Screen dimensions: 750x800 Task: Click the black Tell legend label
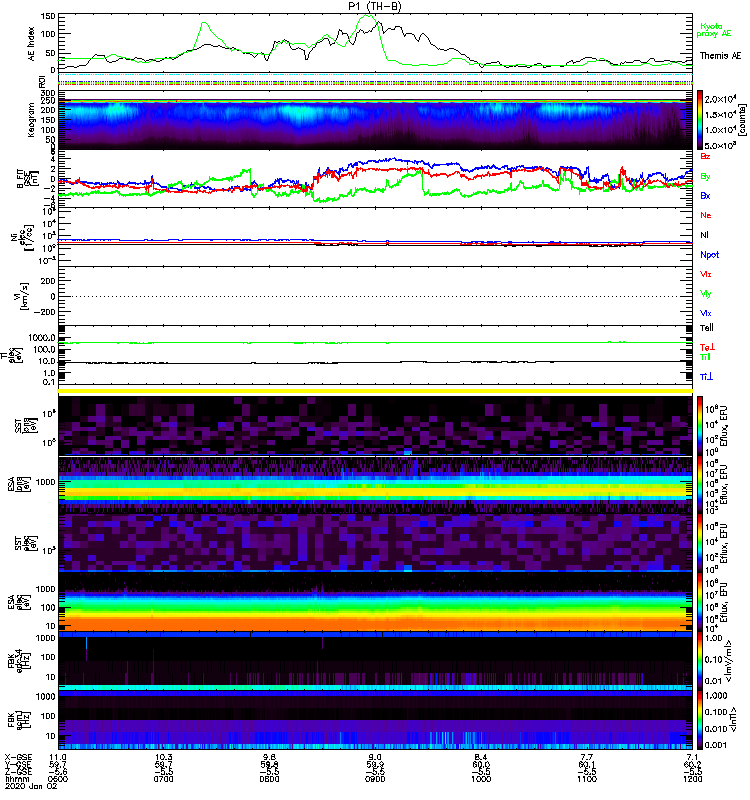707,328
